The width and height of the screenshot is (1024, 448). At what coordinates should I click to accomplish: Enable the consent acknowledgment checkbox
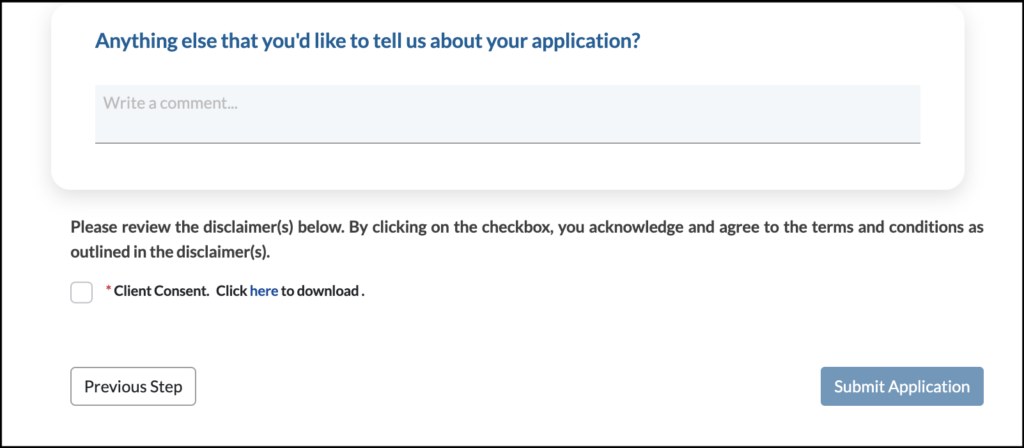[x=82, y=292]
